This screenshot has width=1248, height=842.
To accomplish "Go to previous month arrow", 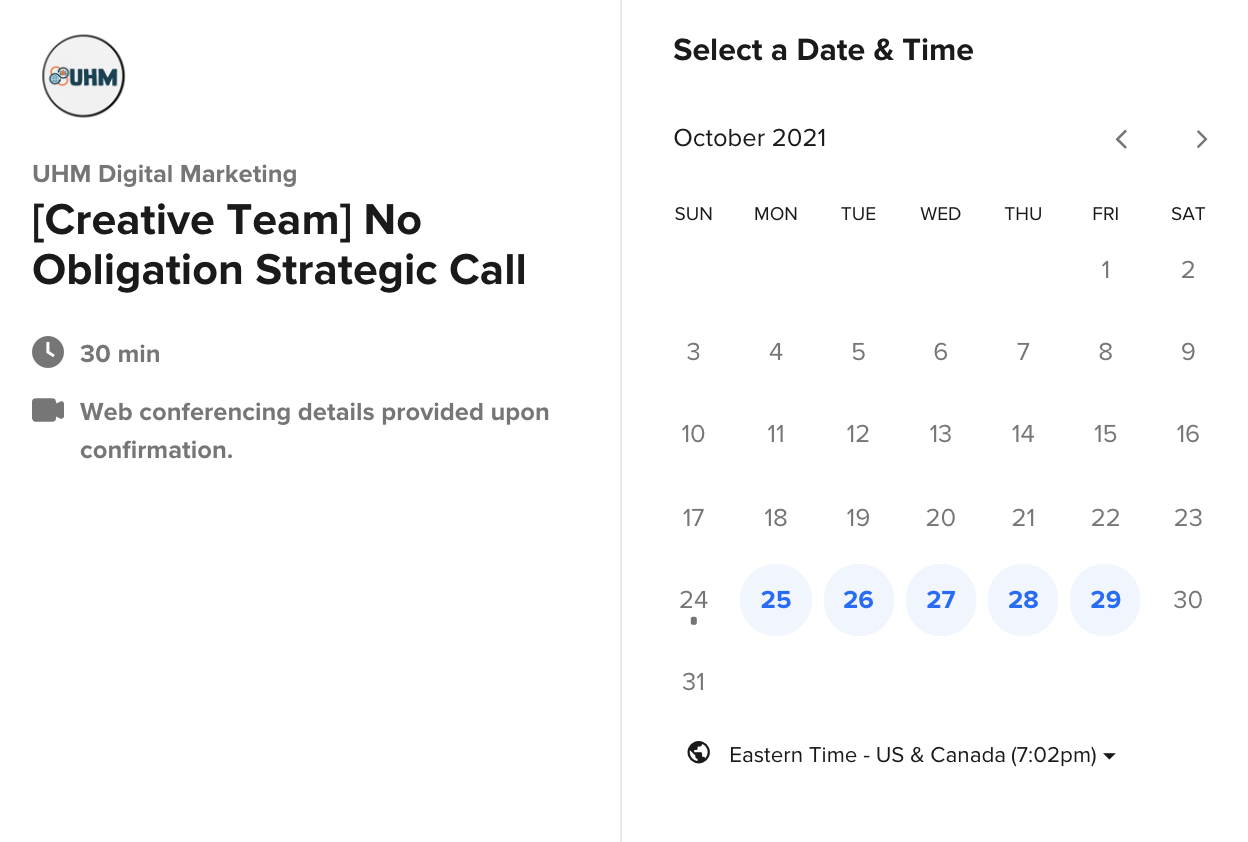I will click(1121, 139).
